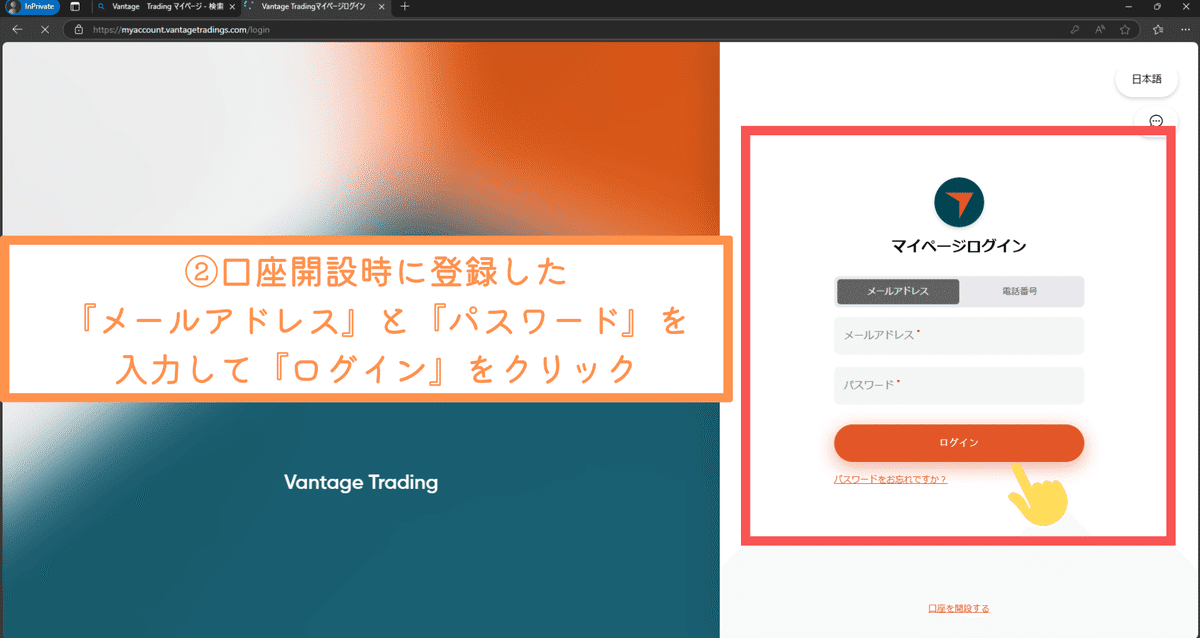View site info via the lock icon
This screenshot has width=1200, height=638.
tap(78, 30)
